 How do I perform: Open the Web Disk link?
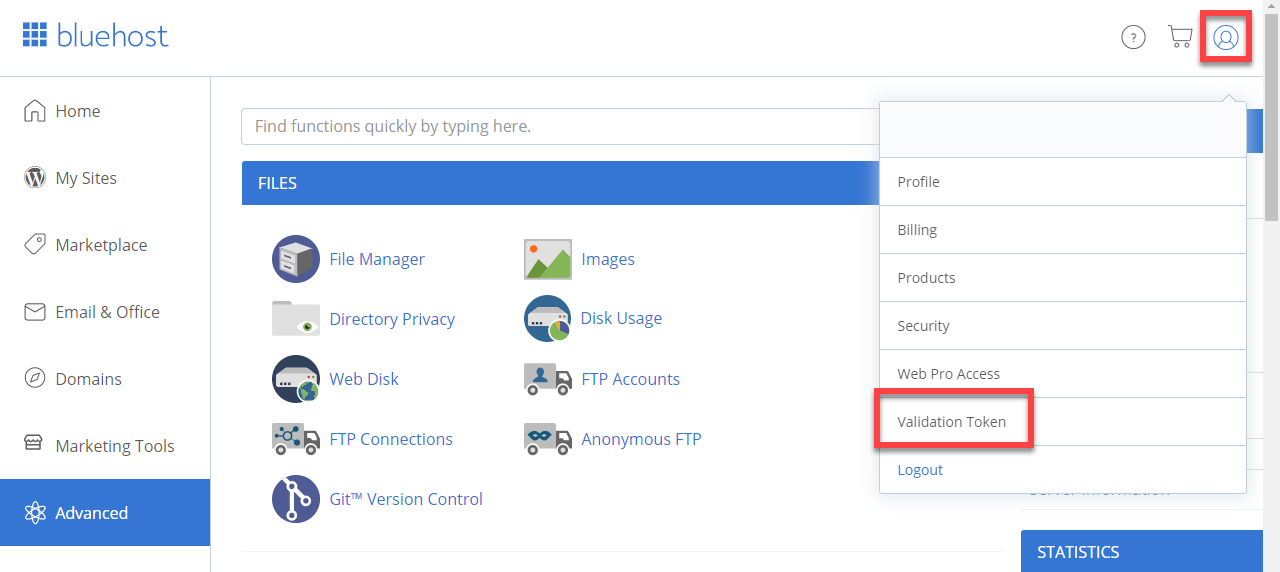click(x=364, y=379)
